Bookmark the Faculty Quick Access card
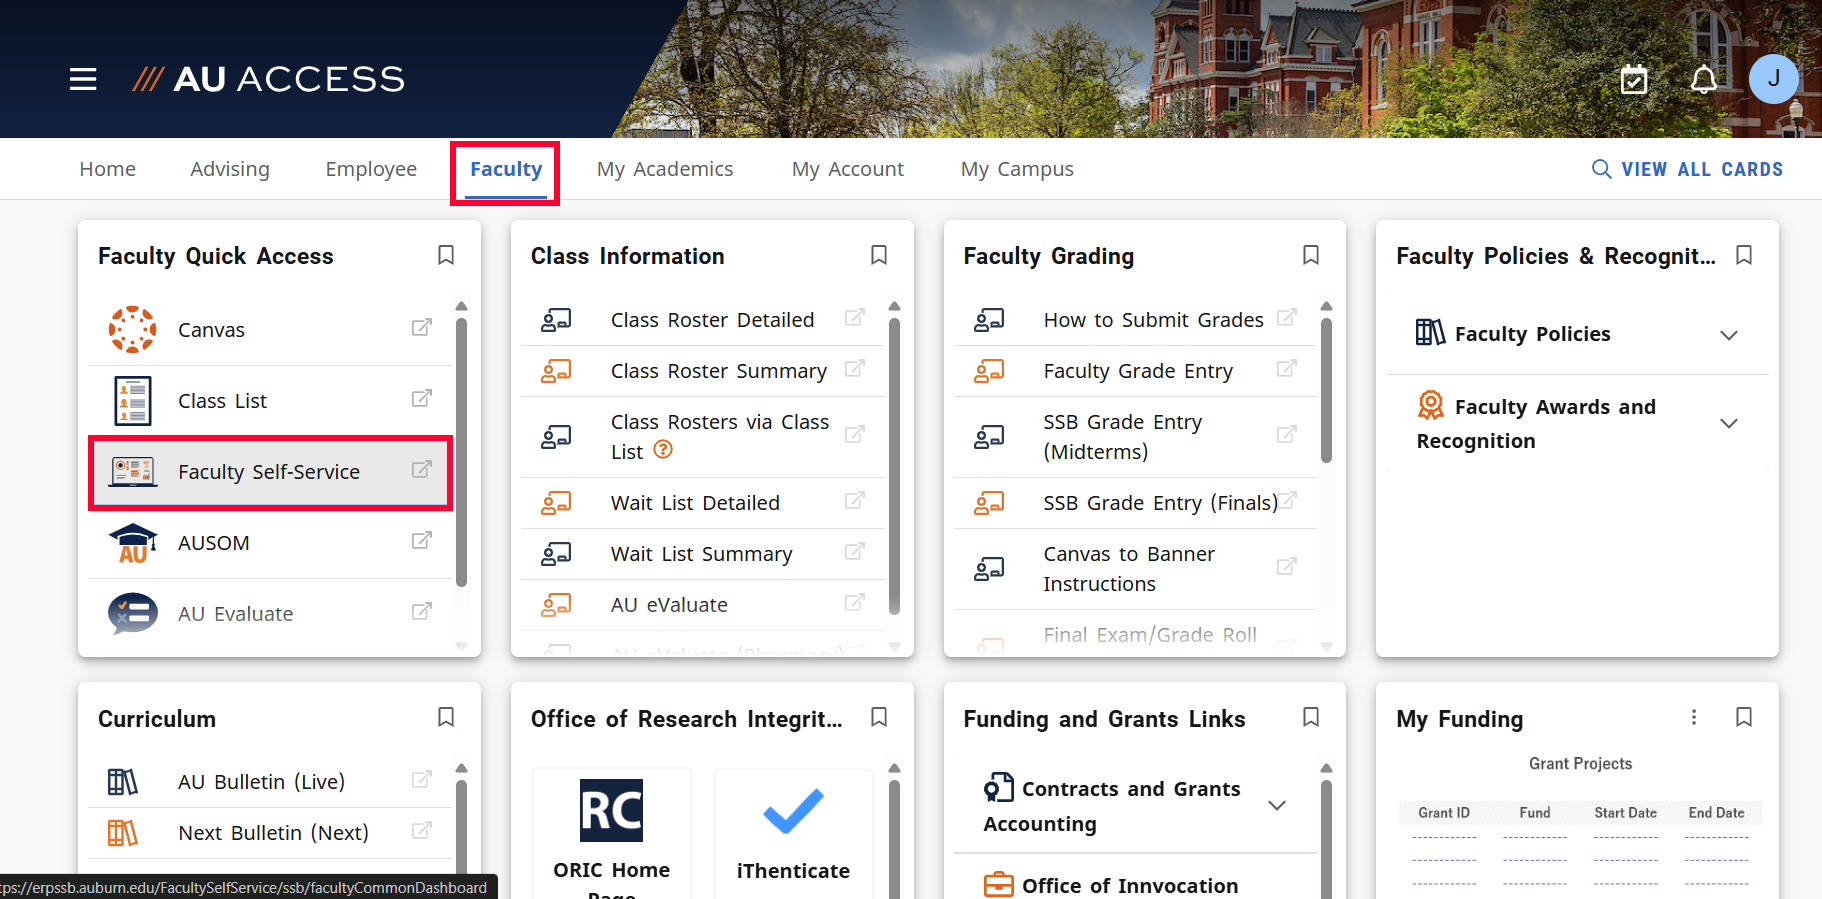The height and width of the screenshot is (899, 1822). point(446,256)
